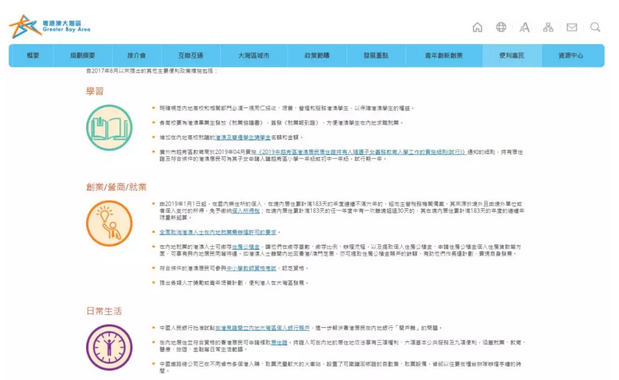Open the 2019 Yuexiu district school admission notice link

pos(363,152)
